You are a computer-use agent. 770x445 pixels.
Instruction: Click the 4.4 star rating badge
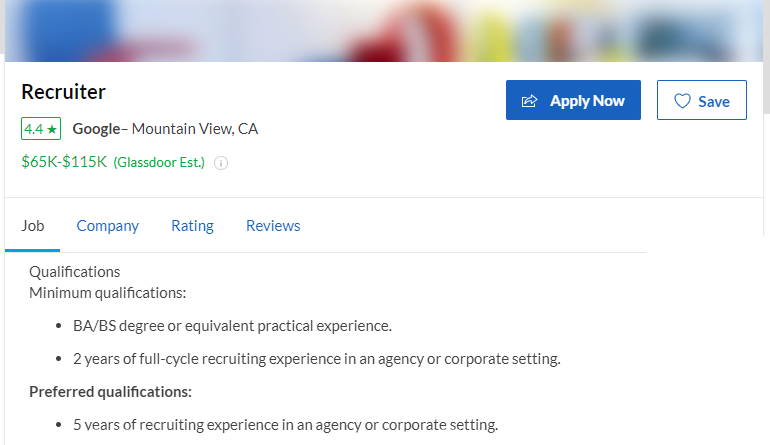tap(41, 129)
